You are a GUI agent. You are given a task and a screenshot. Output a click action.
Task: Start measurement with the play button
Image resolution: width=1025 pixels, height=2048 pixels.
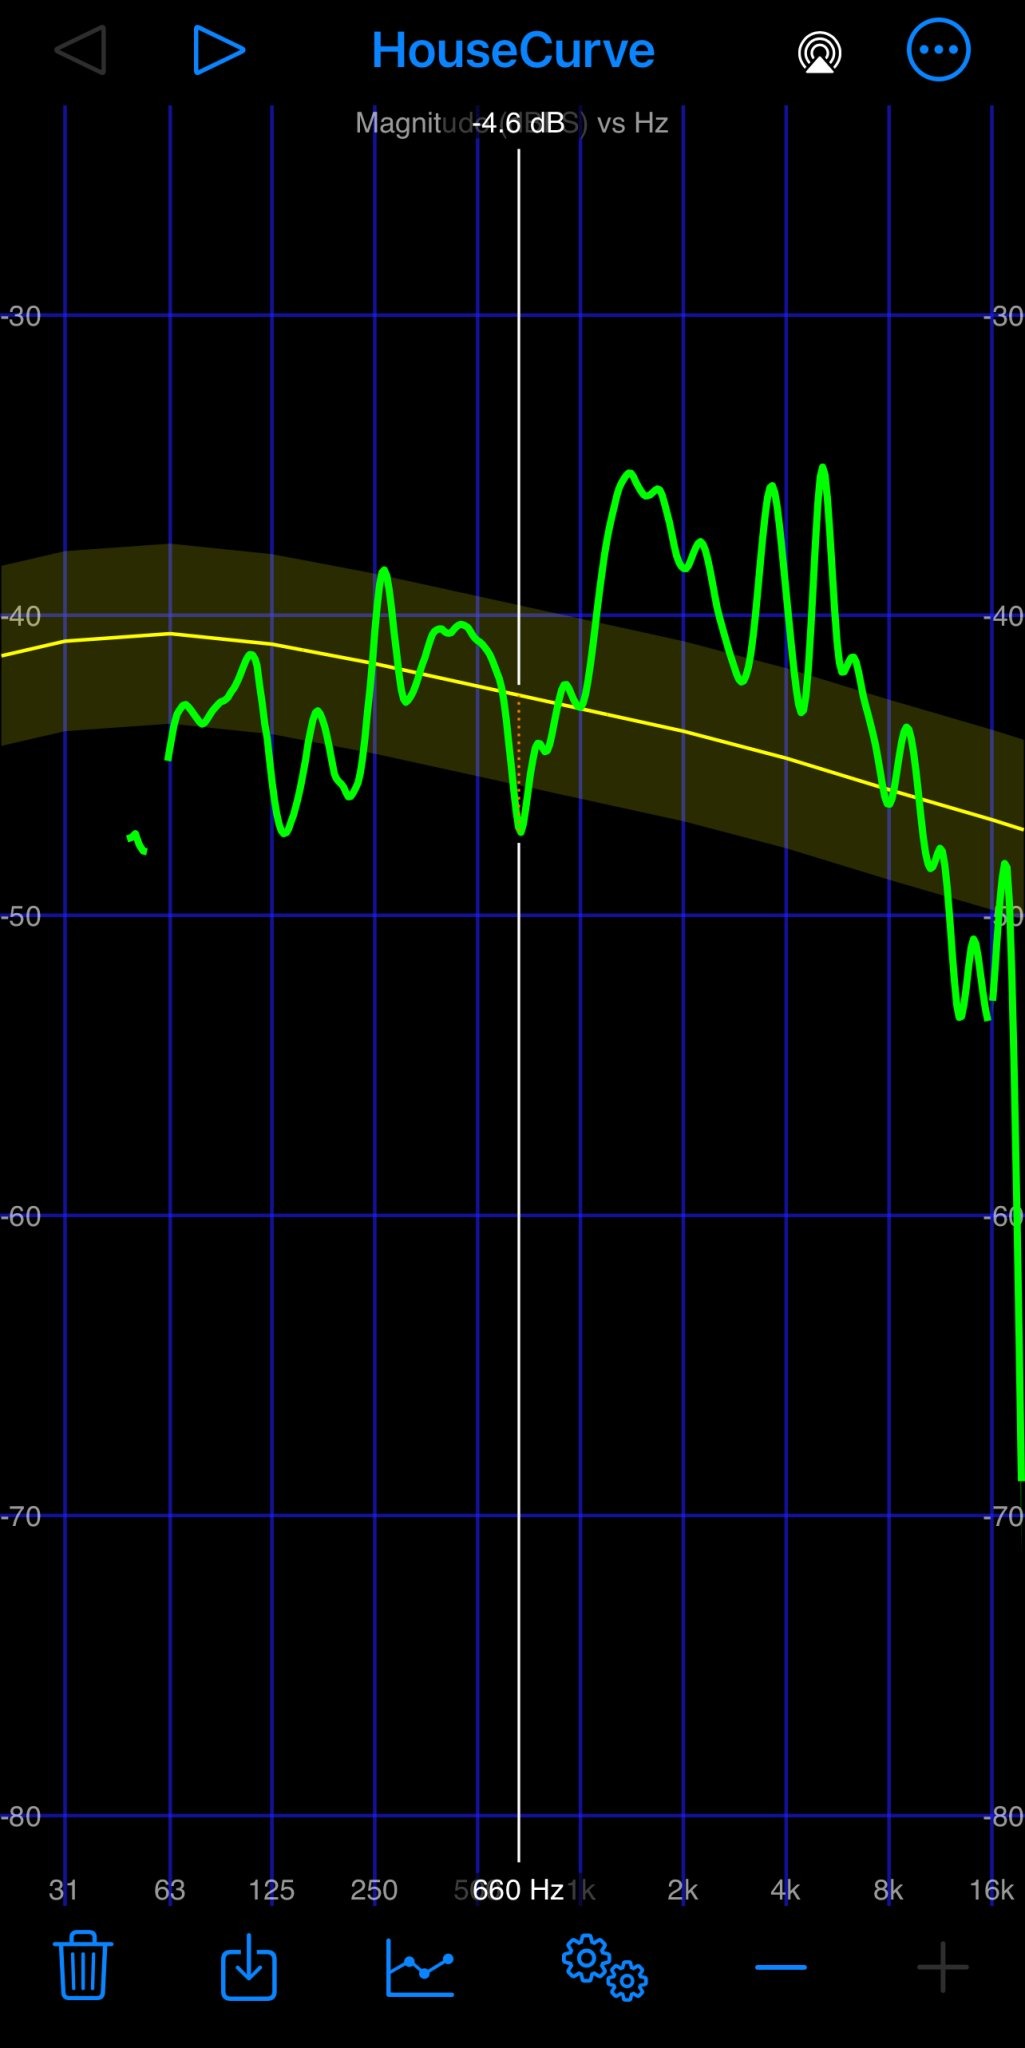[x=218, y=50]
